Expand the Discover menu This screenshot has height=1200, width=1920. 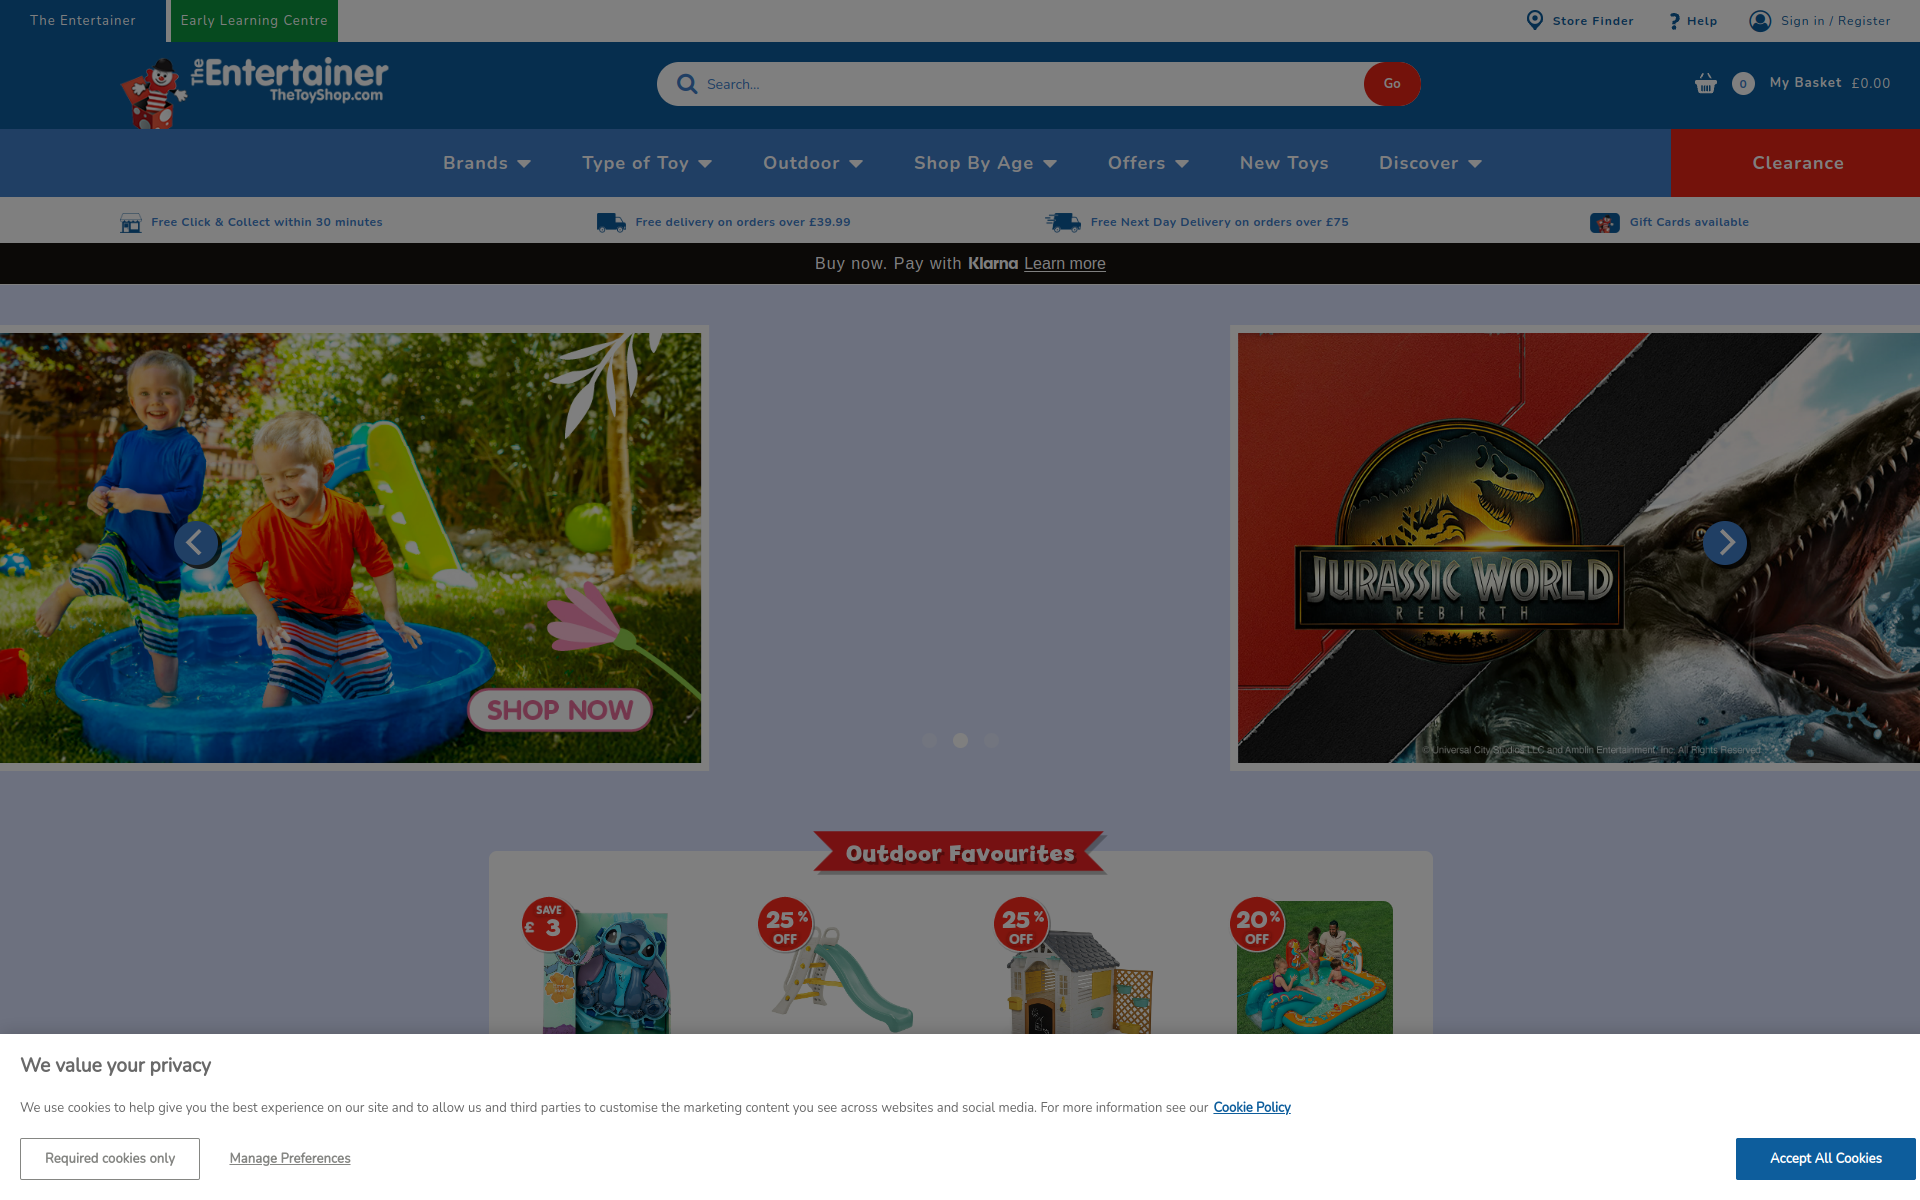click(1430, 163)
